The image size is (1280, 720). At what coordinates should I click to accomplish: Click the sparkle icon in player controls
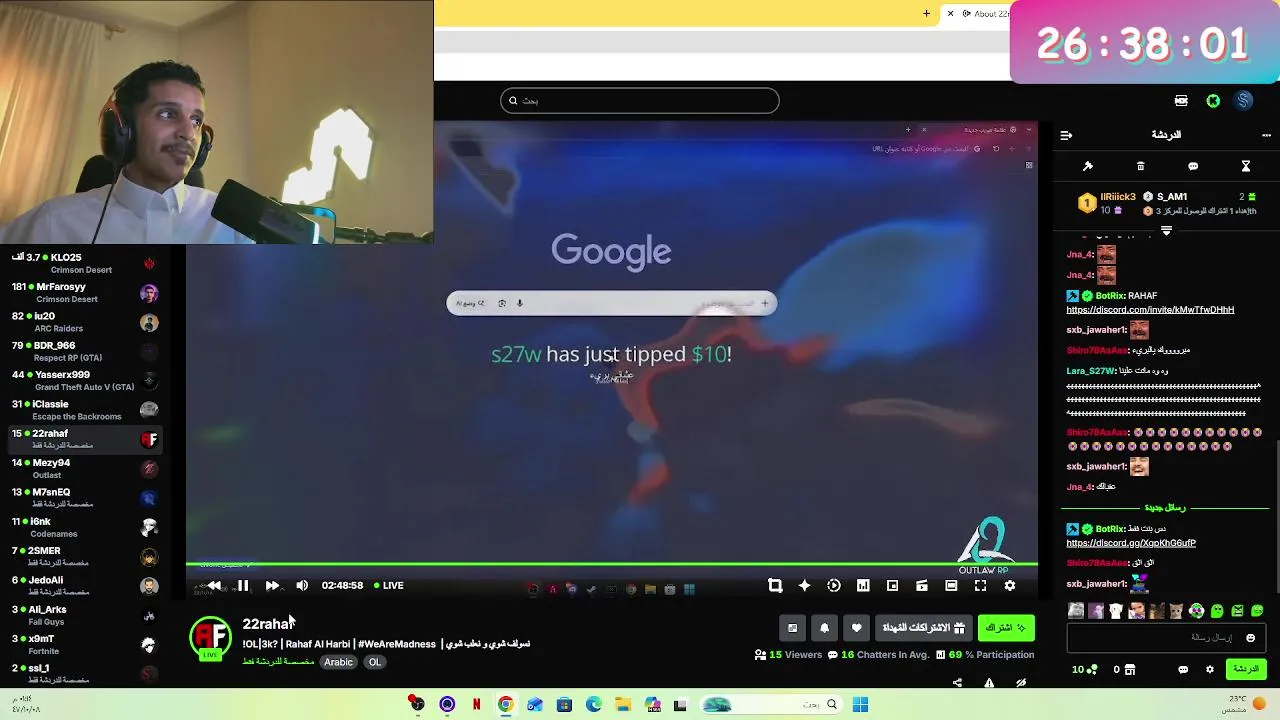point(804,586)
